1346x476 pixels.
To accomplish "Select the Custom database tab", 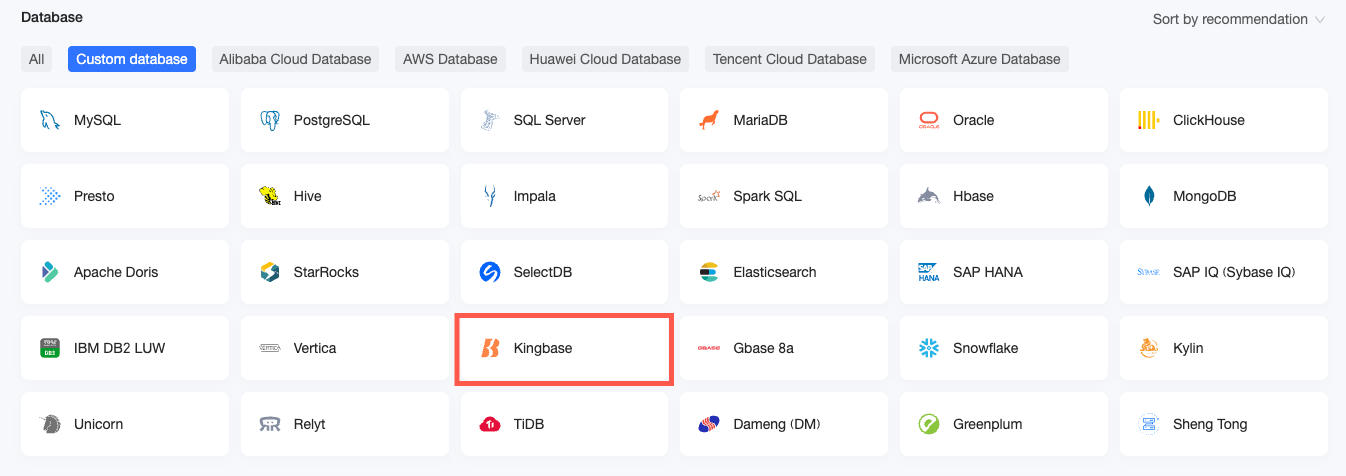I will [x=132, y=59].
